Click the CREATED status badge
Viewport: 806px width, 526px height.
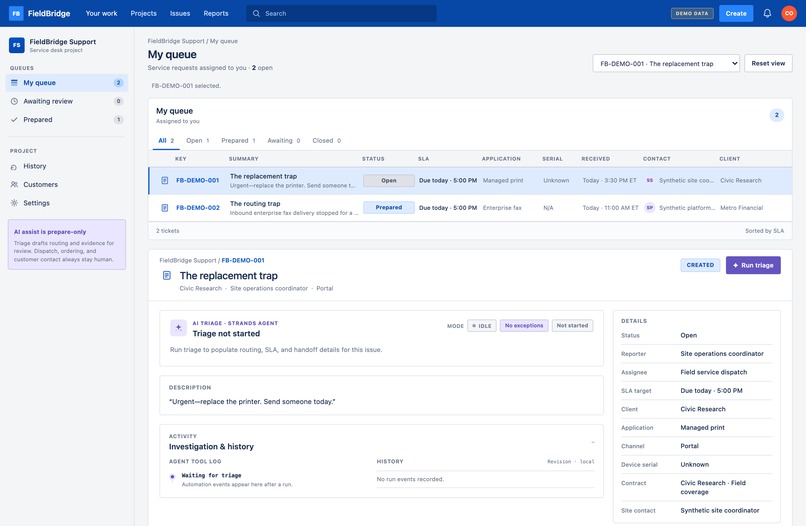tap(700, 265)
